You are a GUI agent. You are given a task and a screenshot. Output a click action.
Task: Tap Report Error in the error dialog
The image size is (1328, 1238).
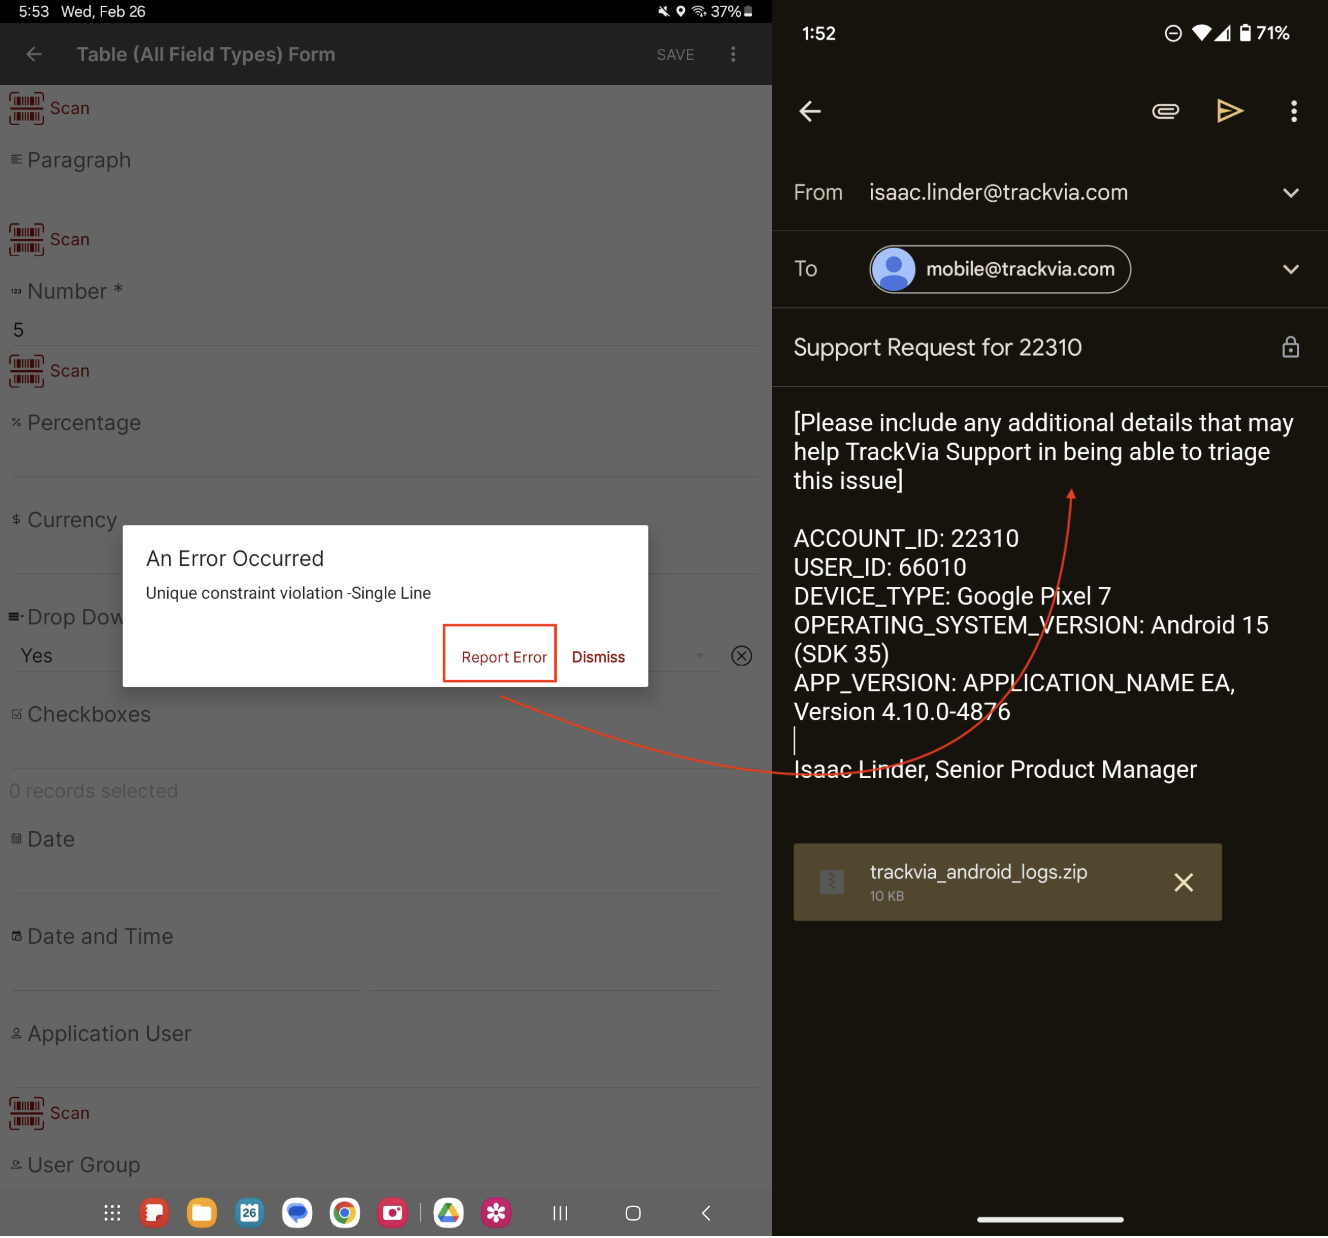(x=503, y=657)
